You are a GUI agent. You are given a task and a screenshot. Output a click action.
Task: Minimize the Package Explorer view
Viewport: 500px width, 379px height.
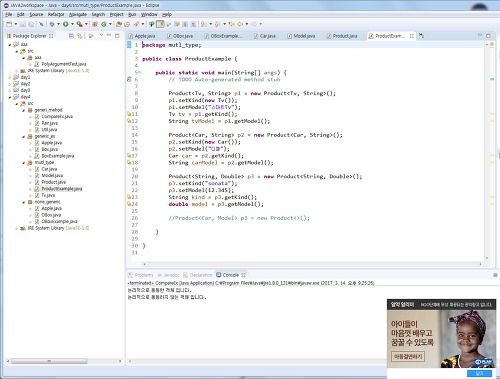[109, 35]
